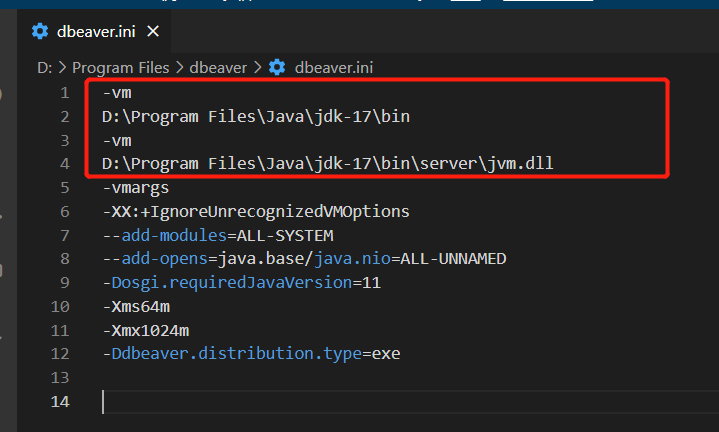Screen dimensions: 719x432
Task: Open the dbeaver folder breadcrumb
Action: pyautogui.click(x=218, y=68)
